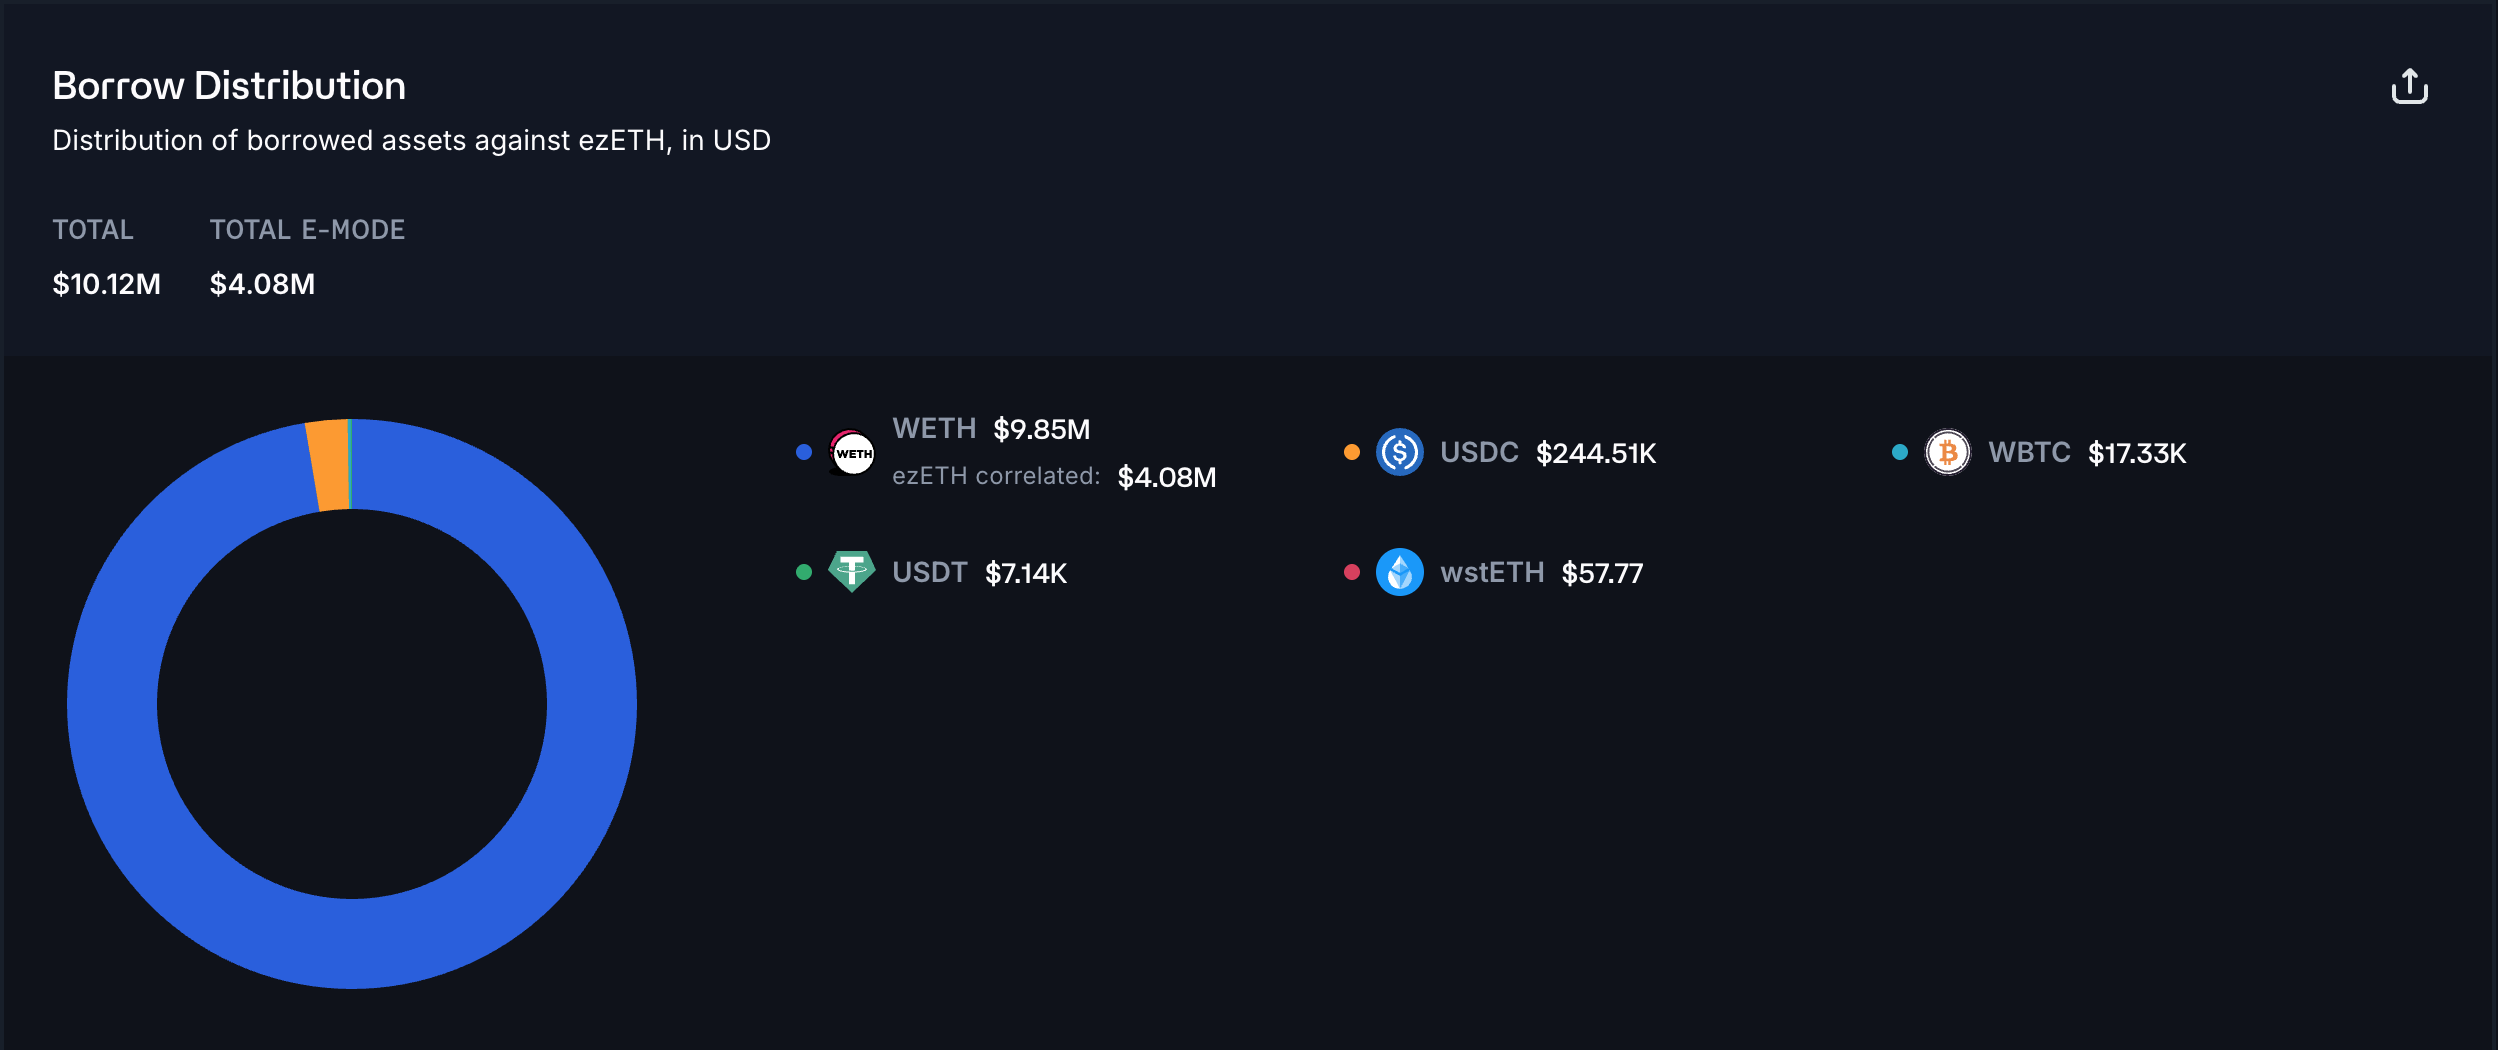This screenshot has width=2498, height=1050.
Task: Click the share/export icon
Action: click(x=2409, y=87)
